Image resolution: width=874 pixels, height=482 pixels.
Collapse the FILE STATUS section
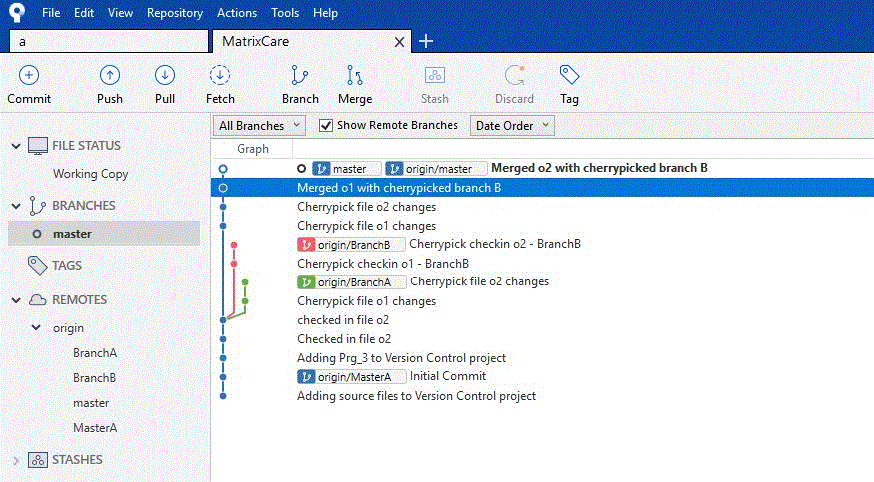click(16, 146)
